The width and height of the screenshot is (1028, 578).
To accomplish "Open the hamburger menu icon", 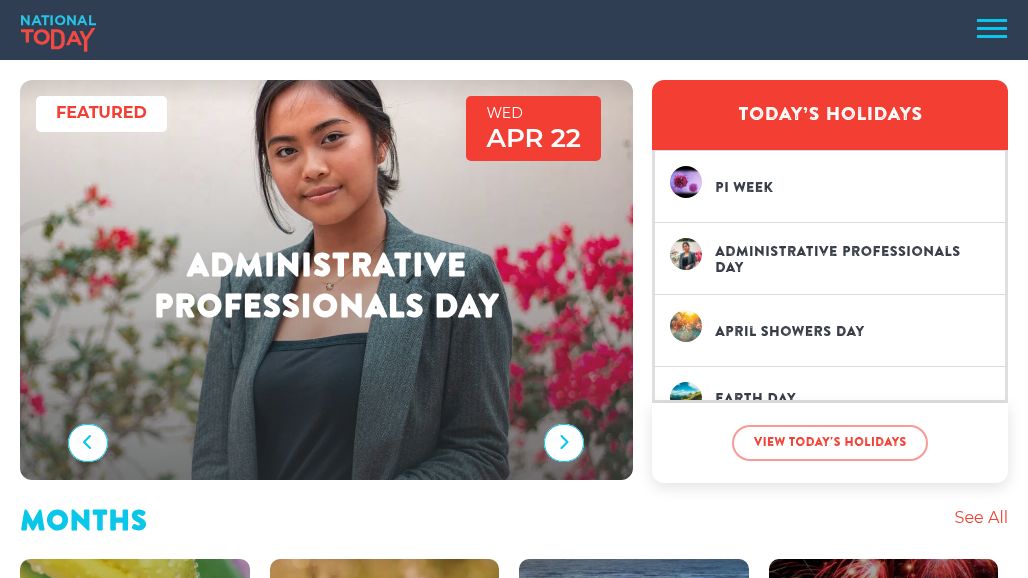I will point(991,28).
